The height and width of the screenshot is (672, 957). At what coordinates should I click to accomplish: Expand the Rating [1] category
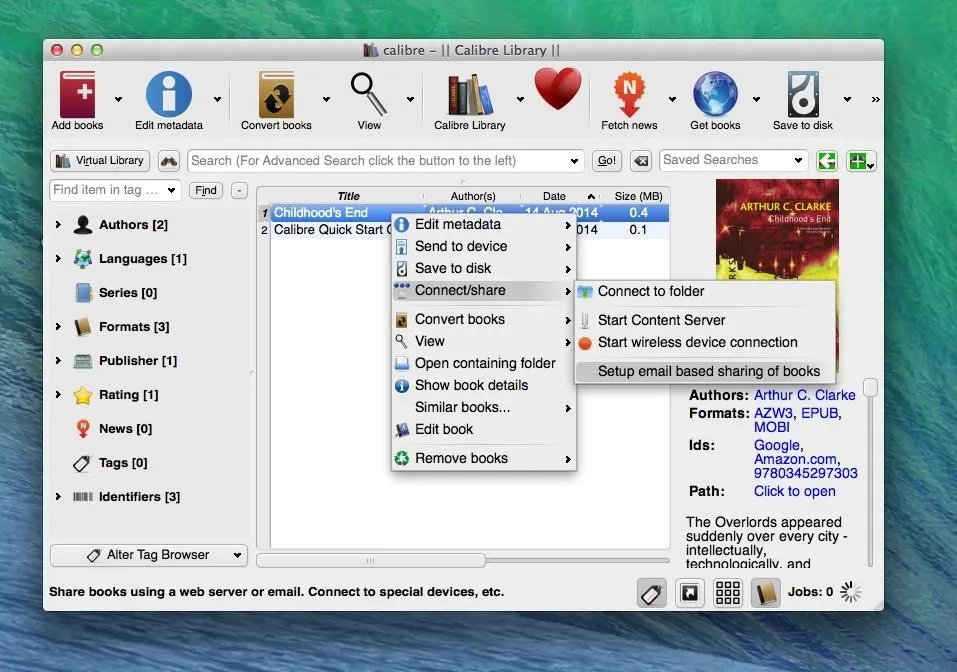point(58,395)
